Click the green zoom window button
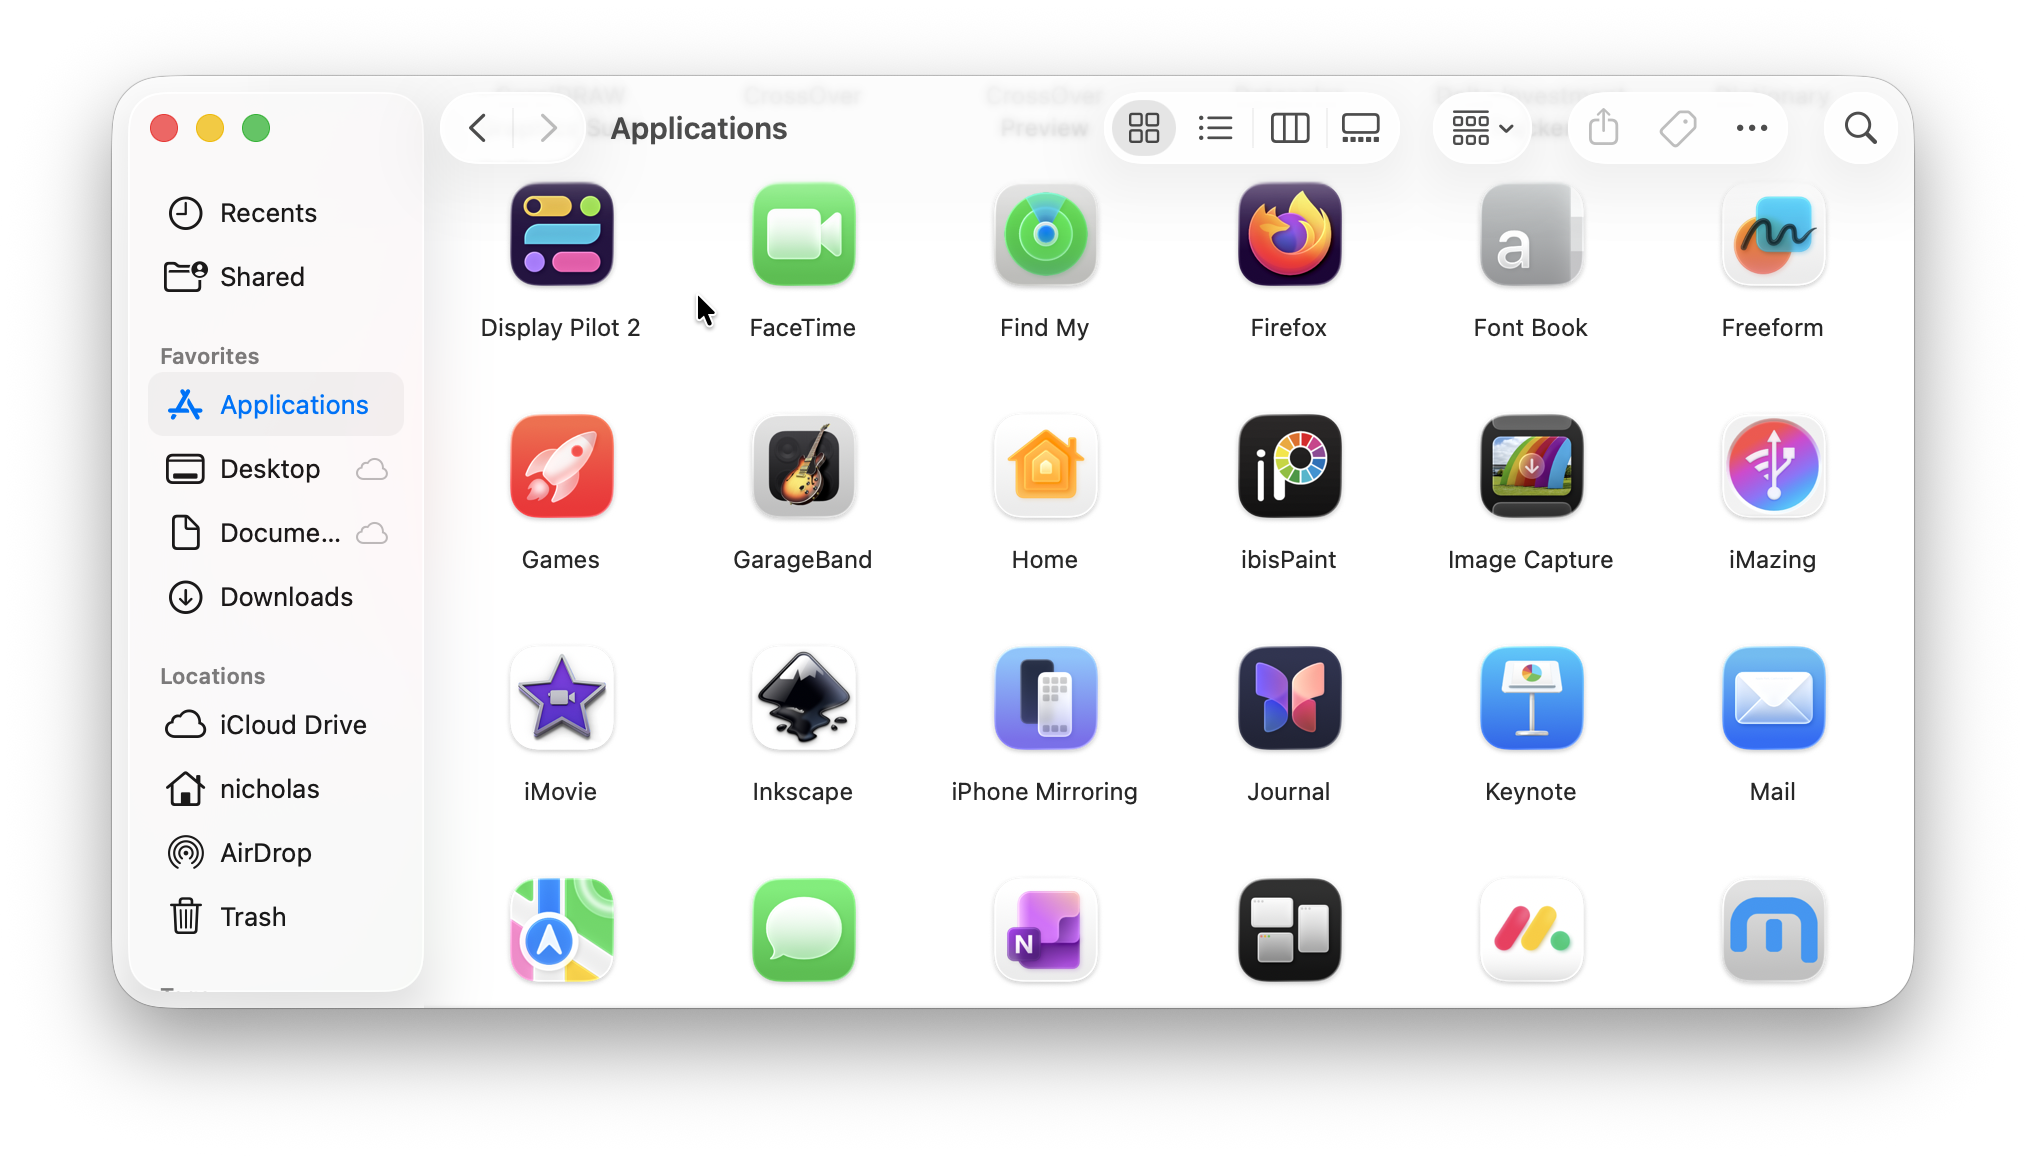 click(256, 128)
